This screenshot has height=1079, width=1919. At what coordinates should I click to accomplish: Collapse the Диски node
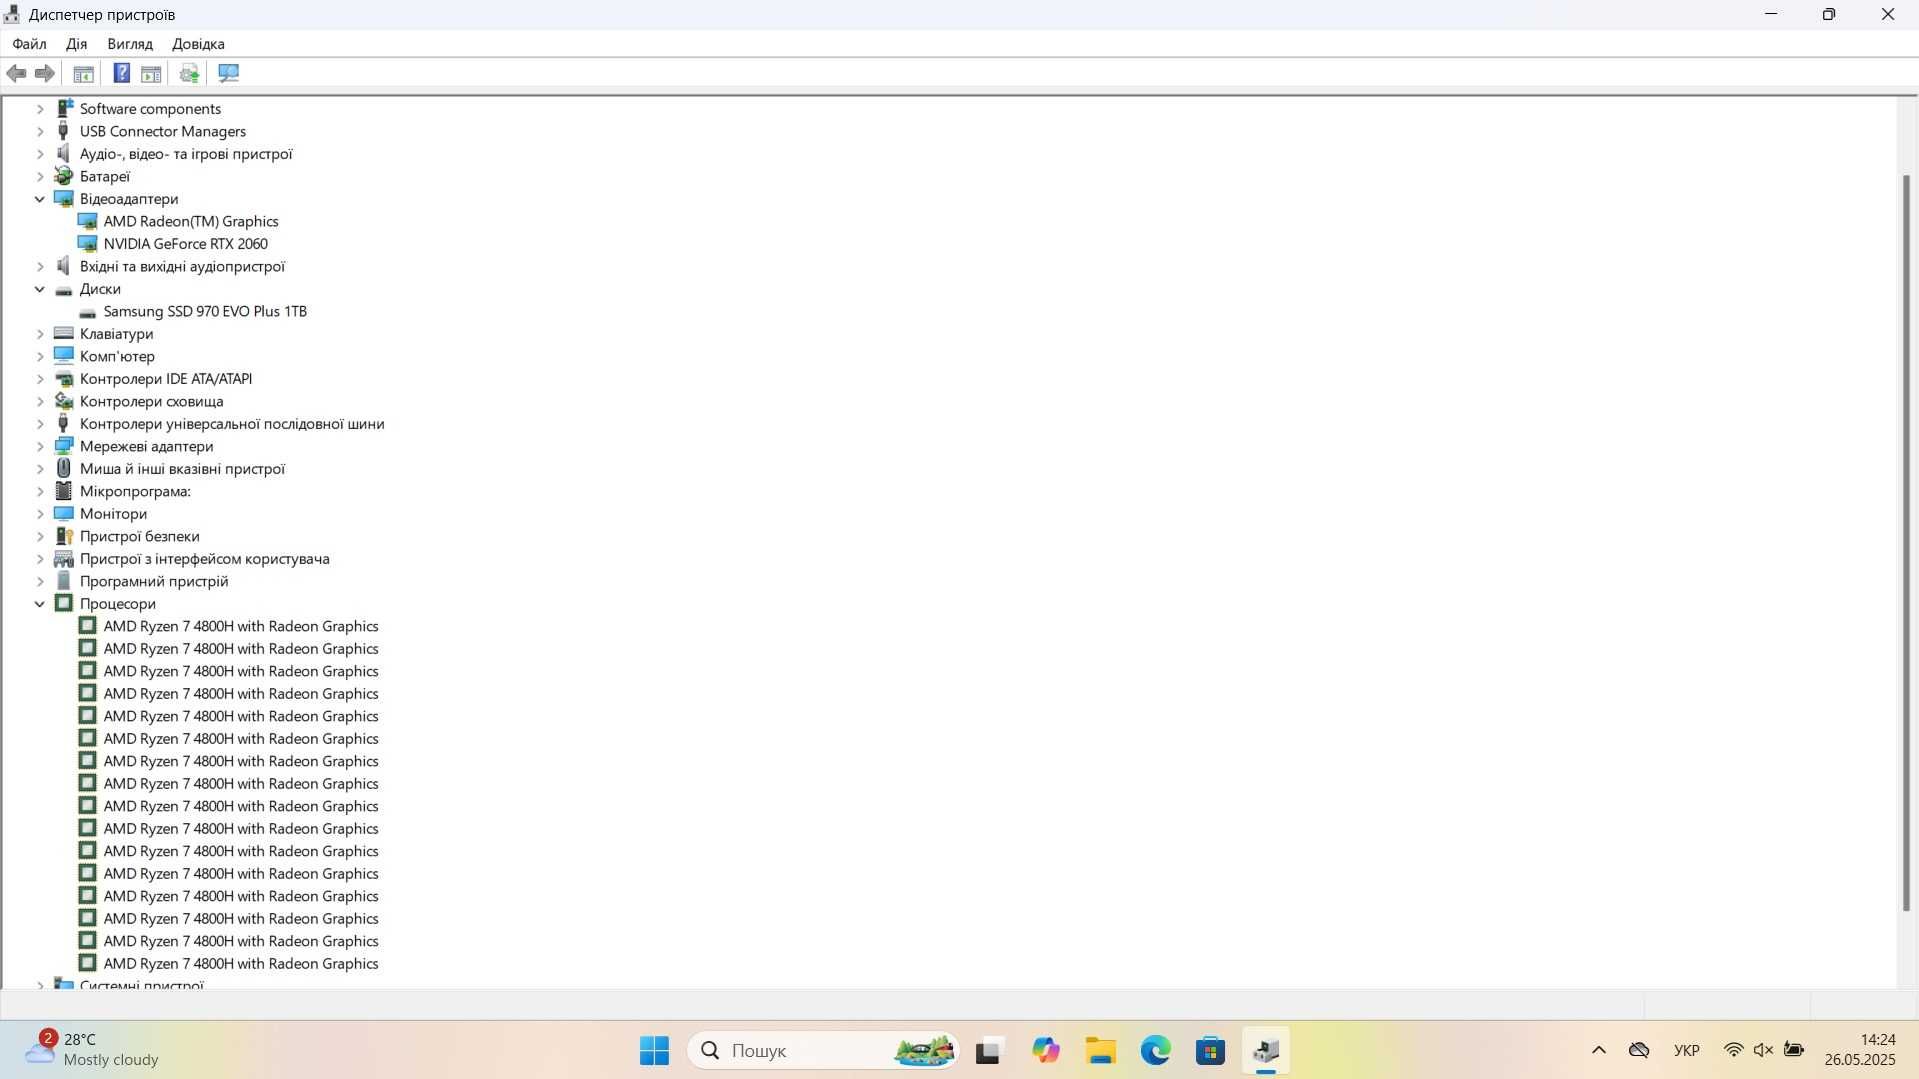coord(40,289)
